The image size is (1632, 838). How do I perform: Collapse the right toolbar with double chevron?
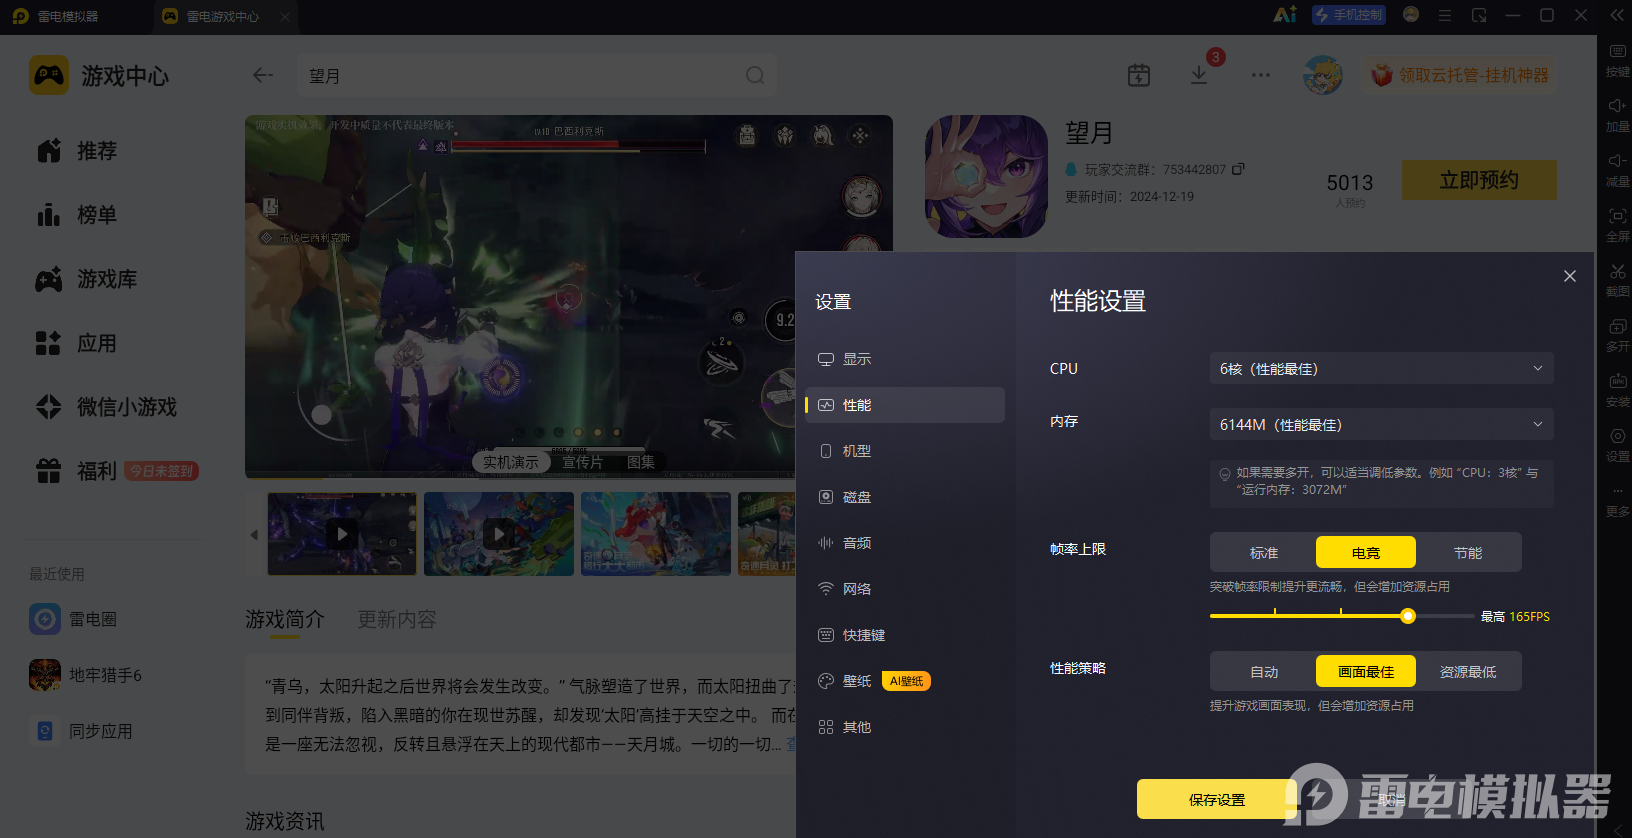click(x=1616, y=15)
